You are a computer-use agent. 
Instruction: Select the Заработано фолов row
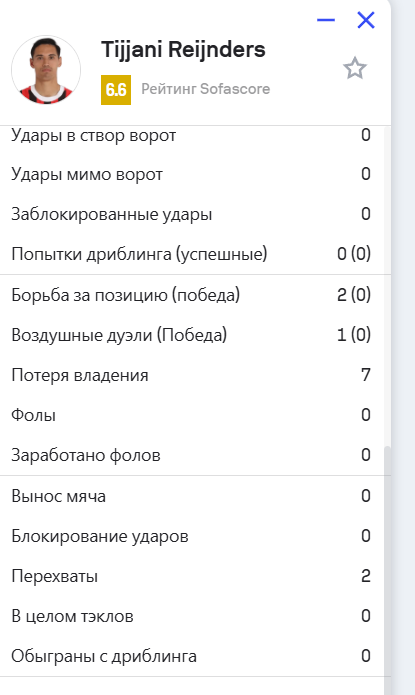tap(191, 455)
